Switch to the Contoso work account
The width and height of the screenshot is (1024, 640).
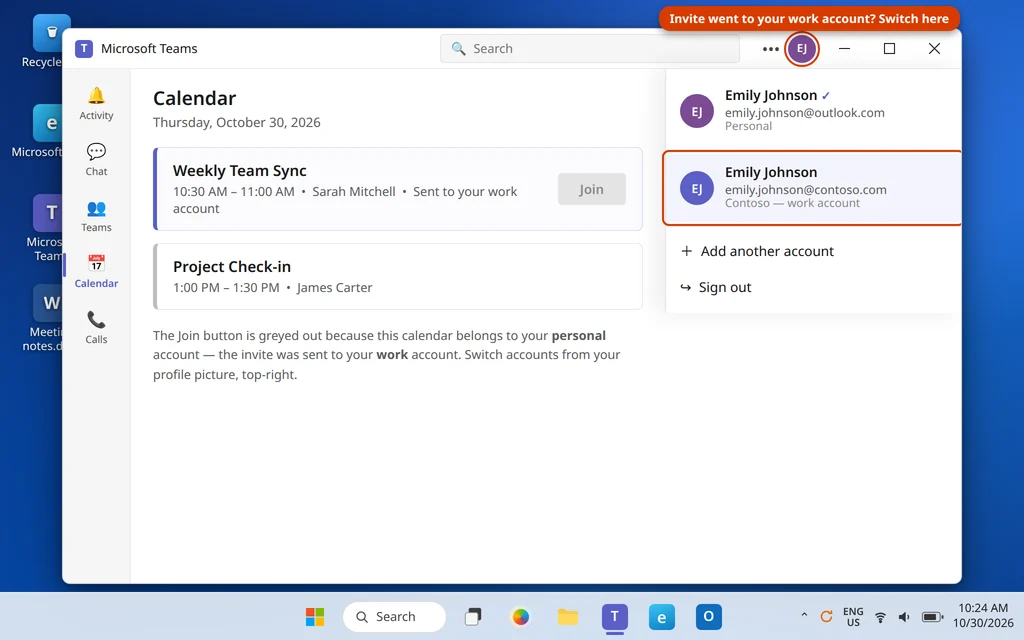813,187
